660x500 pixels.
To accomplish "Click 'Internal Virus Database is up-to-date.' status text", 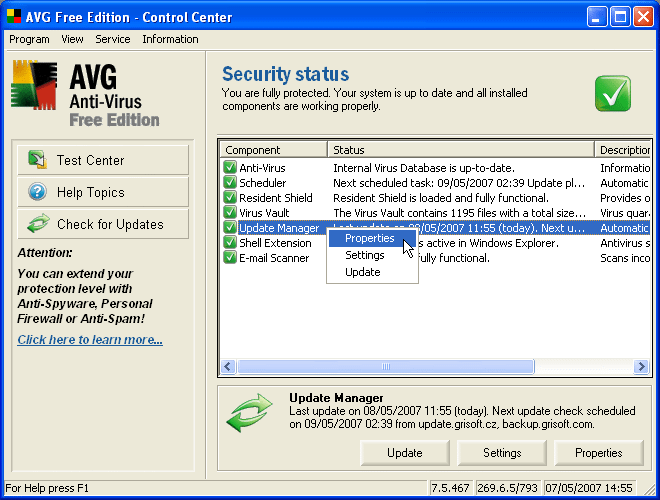I will pyautogui.click(x=424, y=168).
